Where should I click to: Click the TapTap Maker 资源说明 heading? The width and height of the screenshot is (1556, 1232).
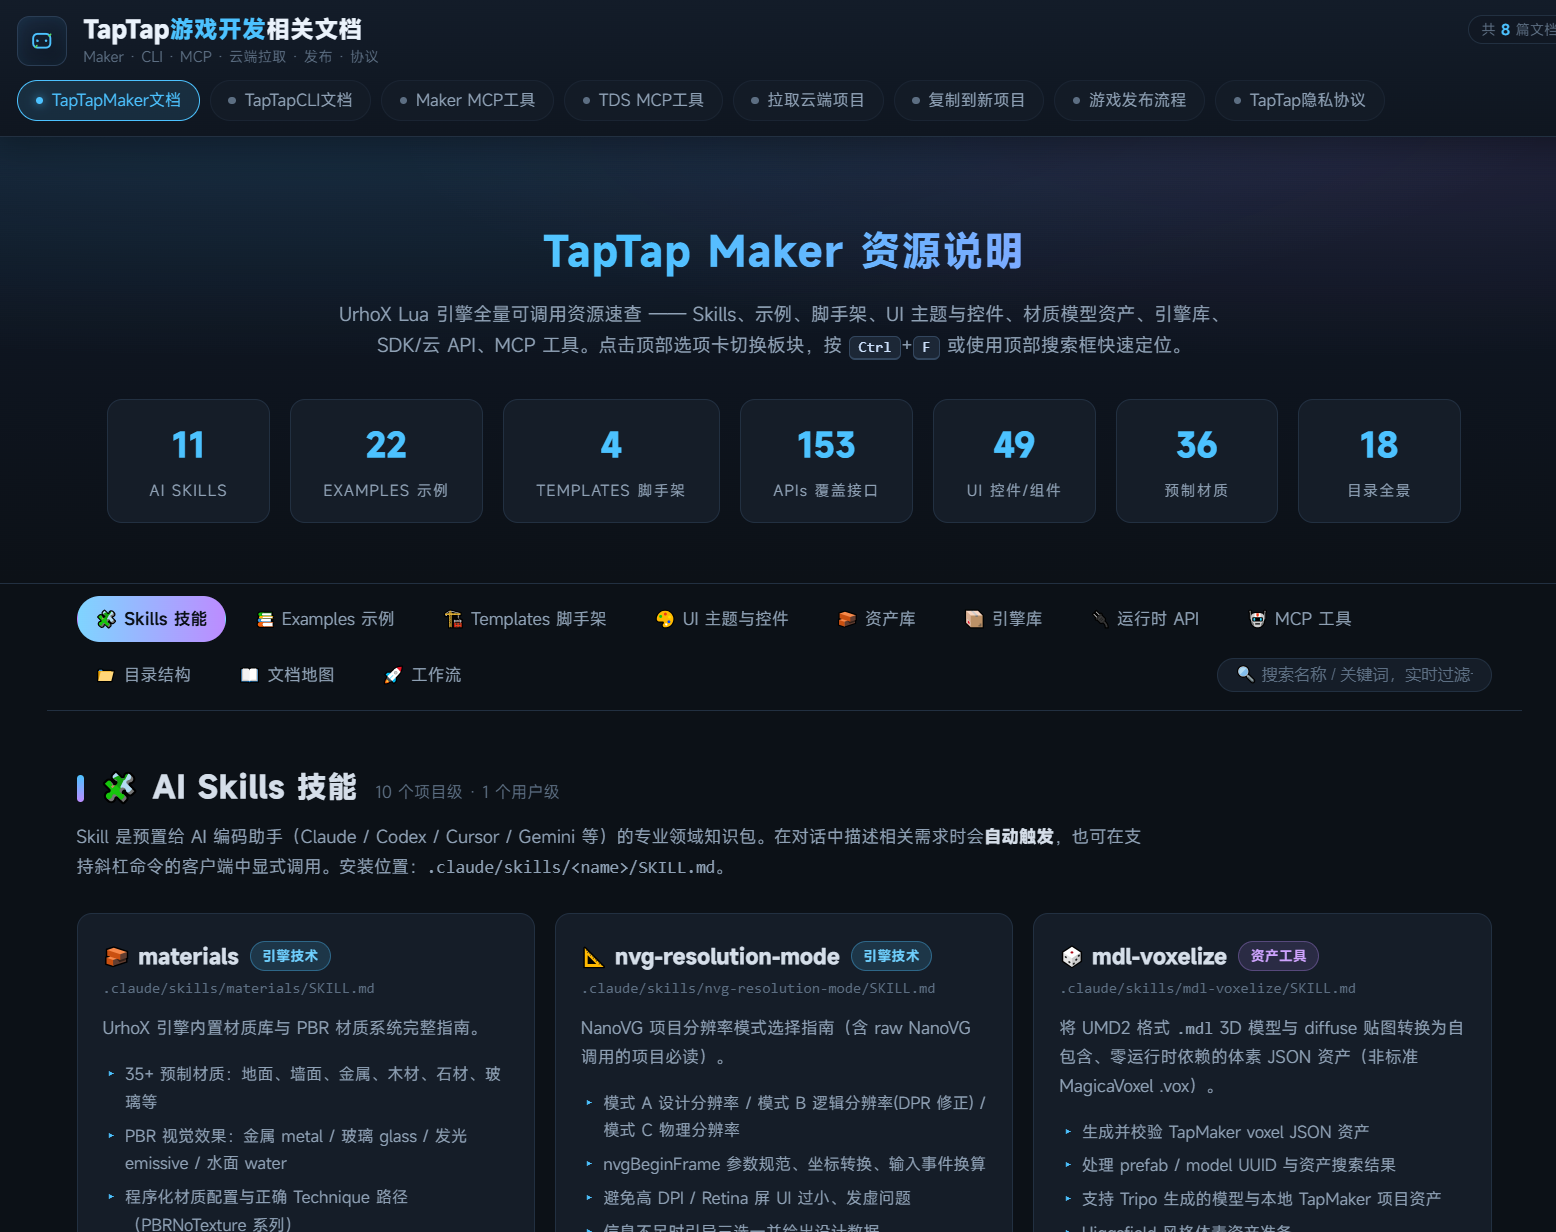click(x=783, y=252)
